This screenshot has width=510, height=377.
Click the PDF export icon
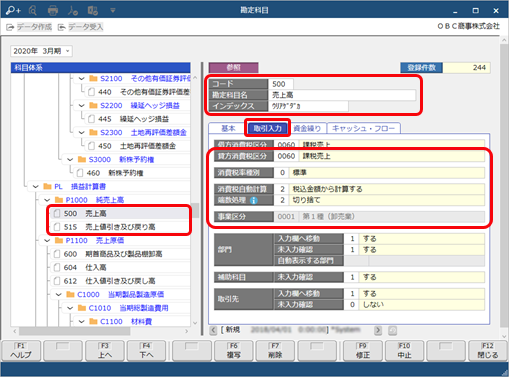click(x=73, y=11)
